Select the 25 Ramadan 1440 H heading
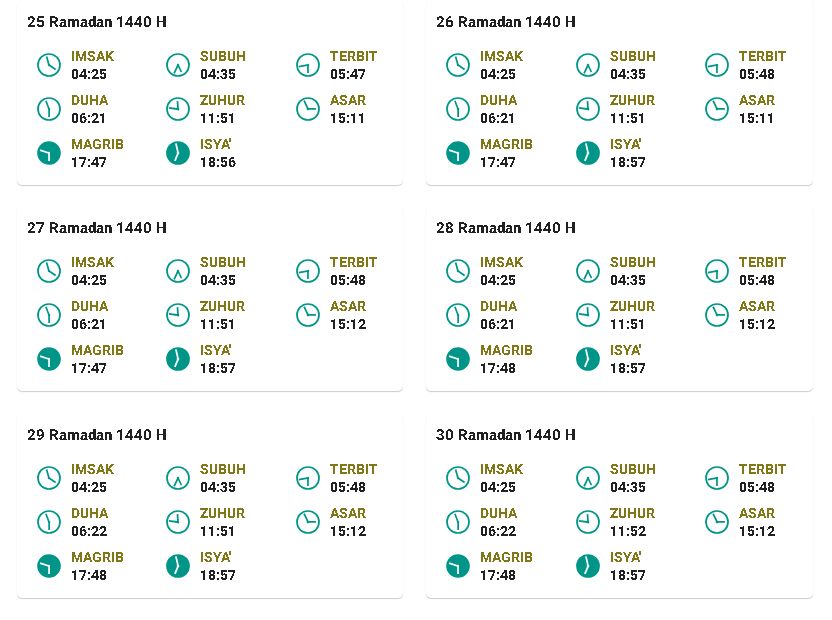 click(x=97, y=22)
